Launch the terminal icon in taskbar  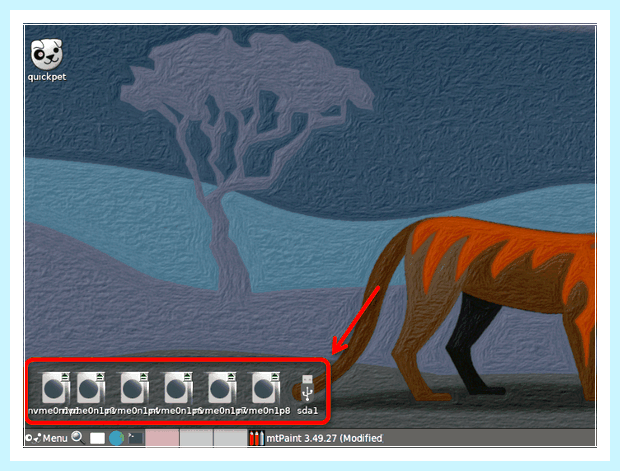tap(136, 438)
